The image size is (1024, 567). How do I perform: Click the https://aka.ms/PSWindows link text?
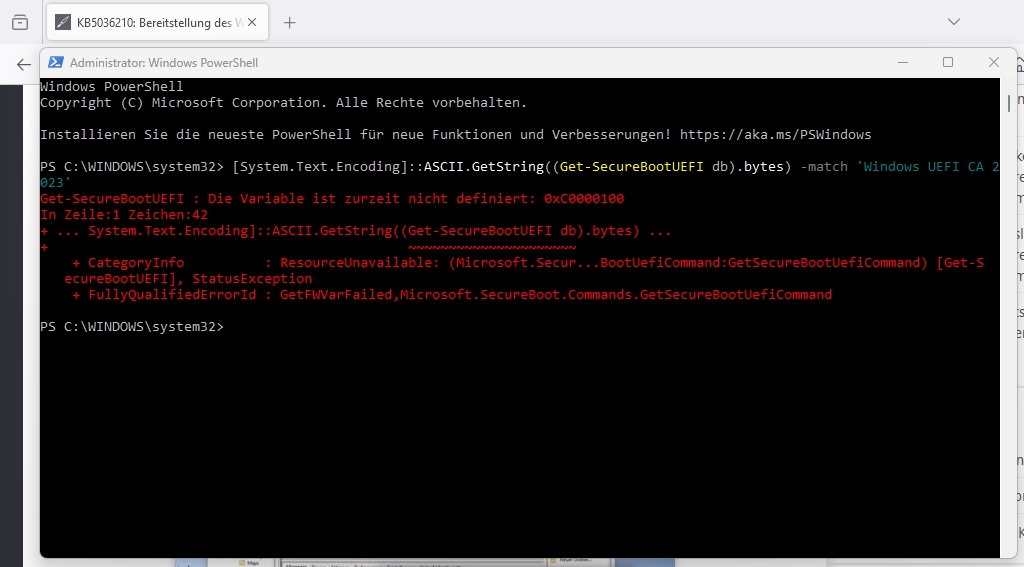click(x=775, y=135)
